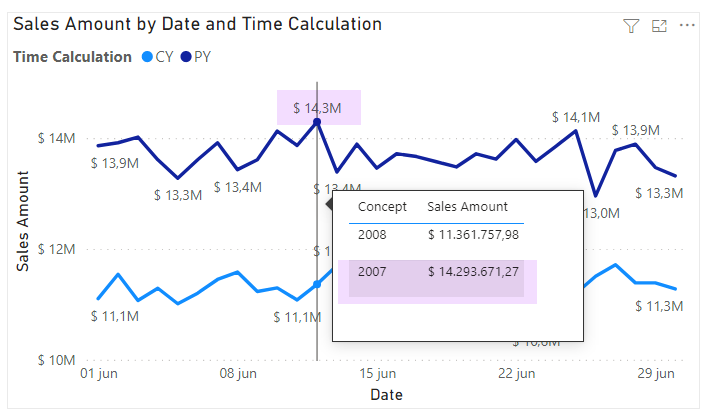
Task: Click the highlighted PY data point marker
Action: coord(317,122)
